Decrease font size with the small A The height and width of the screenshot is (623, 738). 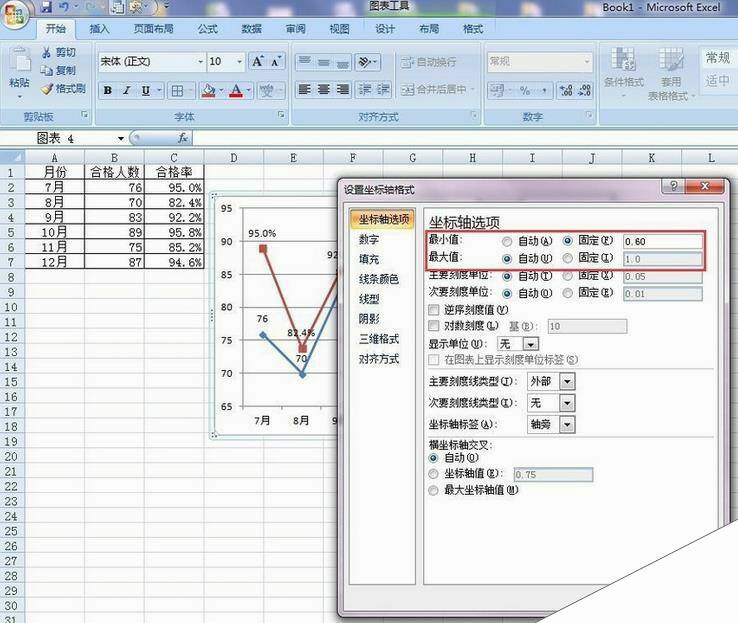[x=276, y=62]
